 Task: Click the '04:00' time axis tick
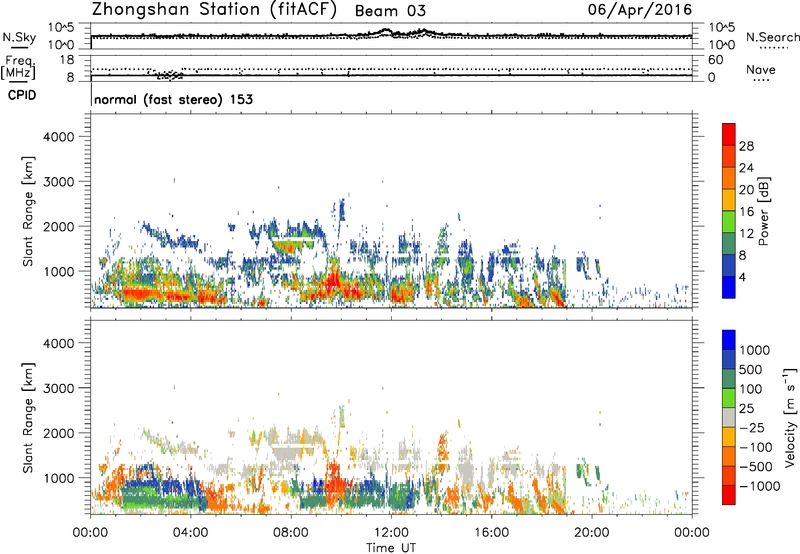pos(190,533)
